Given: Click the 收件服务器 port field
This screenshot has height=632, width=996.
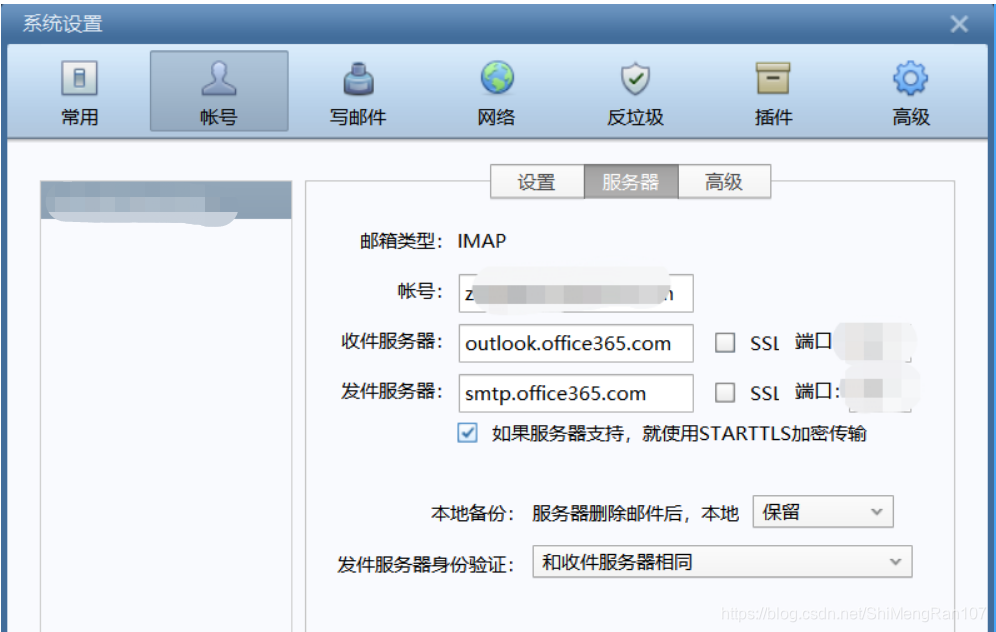Looking at the screenshot, I should 877,343.
